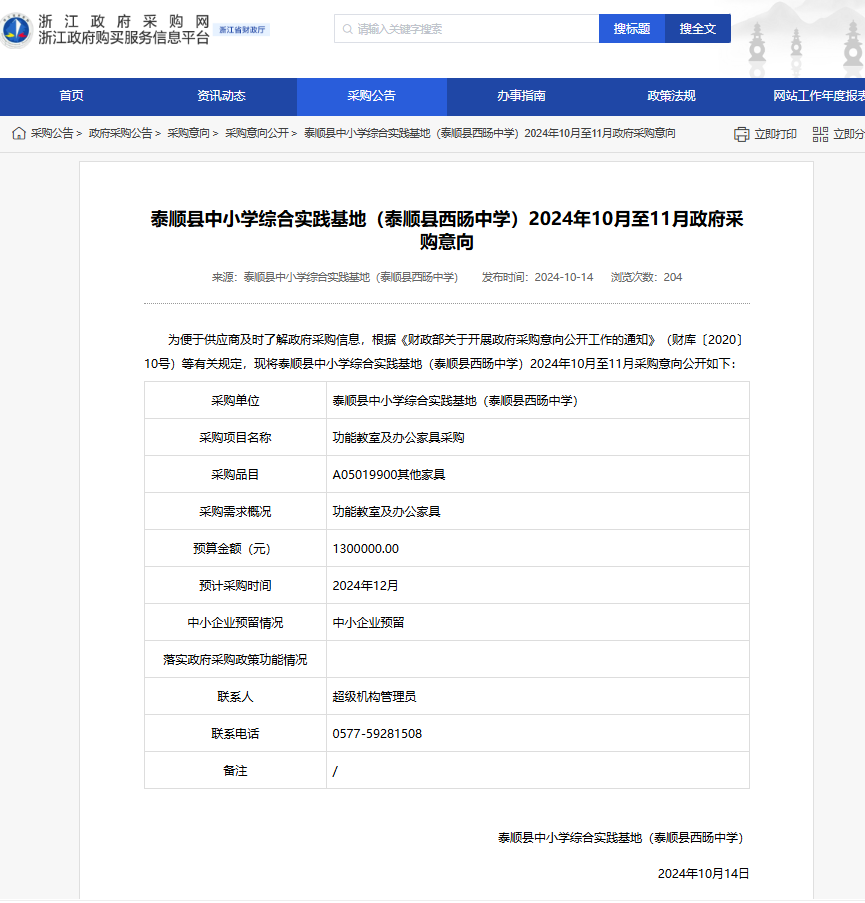Click the 功能教室及办公家具采购 project name
The width and height of the screenshot is (865, 903).
pyautogui.click(x=399, y=438)
